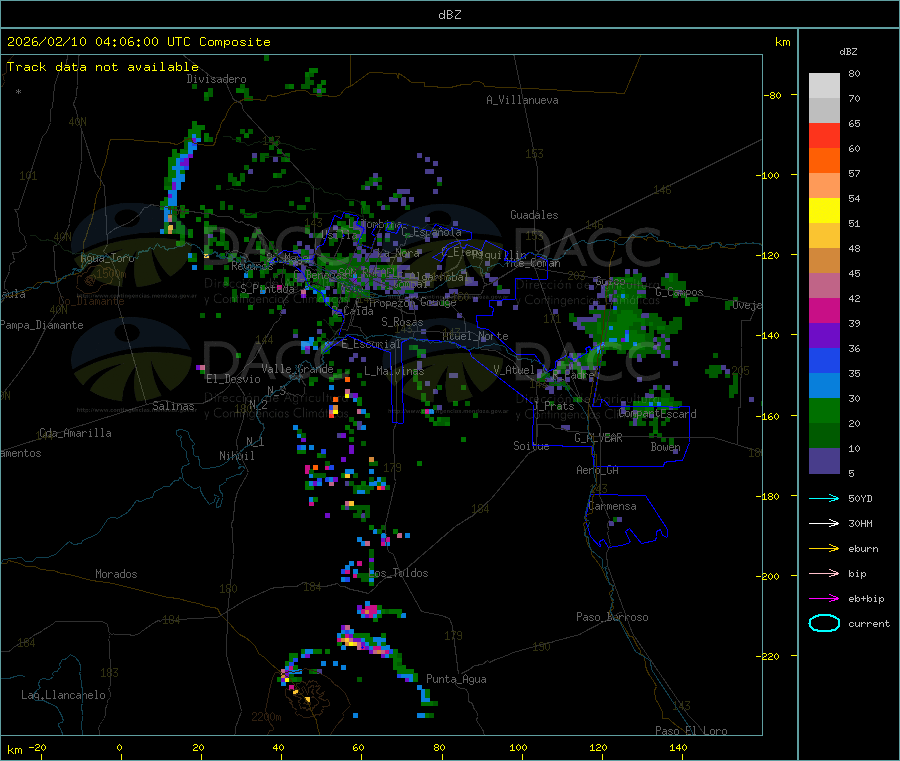The height and width of the screenshot is (761, 900).
Task: Click the '-80' km vertical axis tick
Action: (x=773, y=95)
